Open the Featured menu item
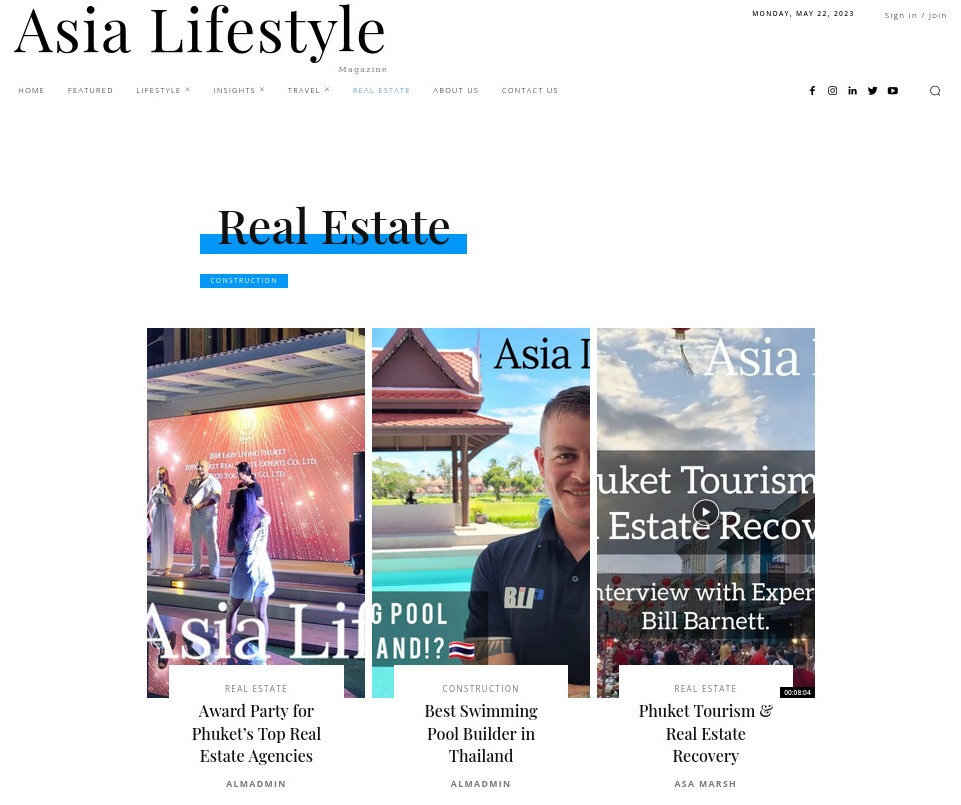 90,91
